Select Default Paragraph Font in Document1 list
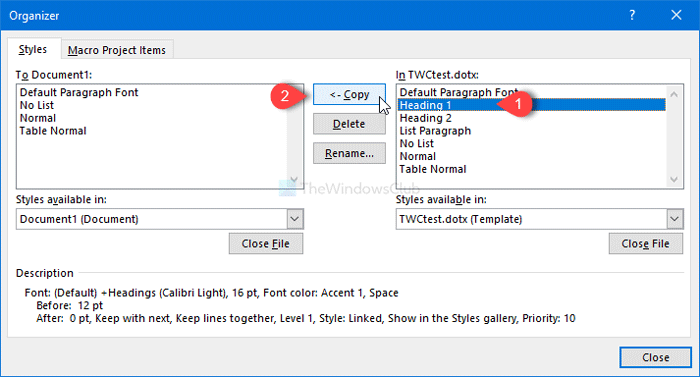This screenshot has width=700, height=377. coord(79,92)
